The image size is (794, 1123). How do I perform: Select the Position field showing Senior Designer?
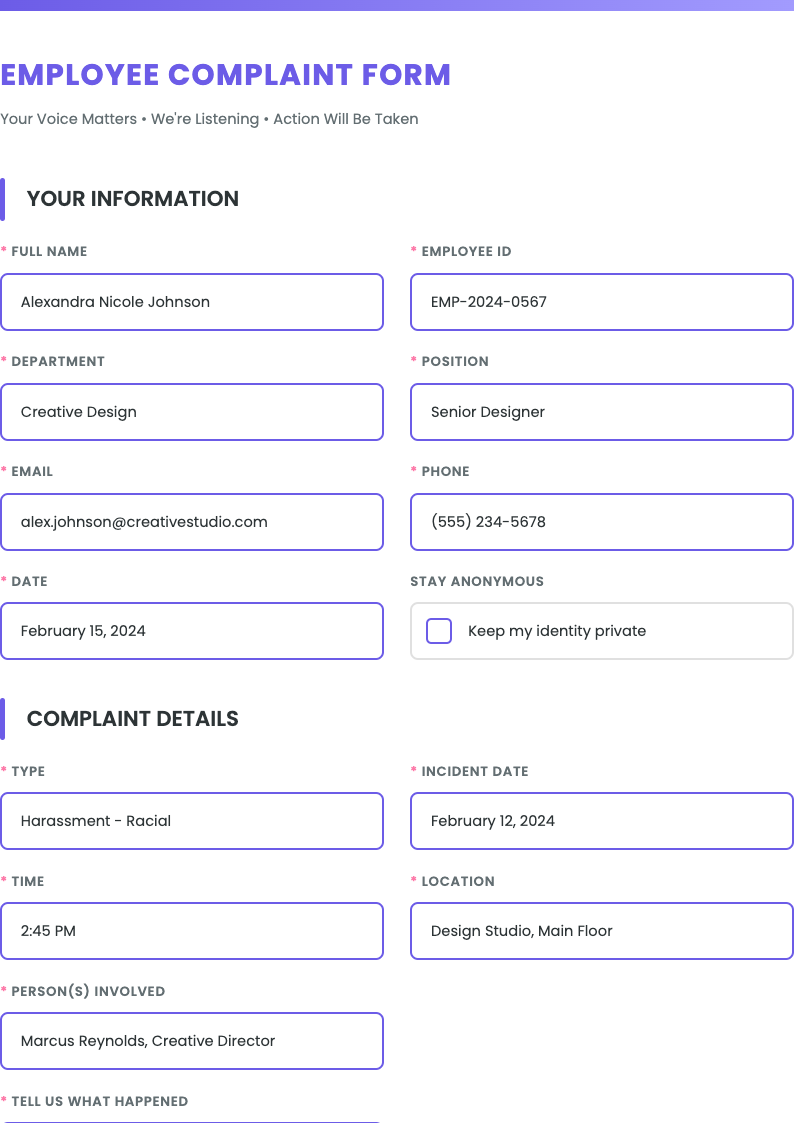point(601,411)
